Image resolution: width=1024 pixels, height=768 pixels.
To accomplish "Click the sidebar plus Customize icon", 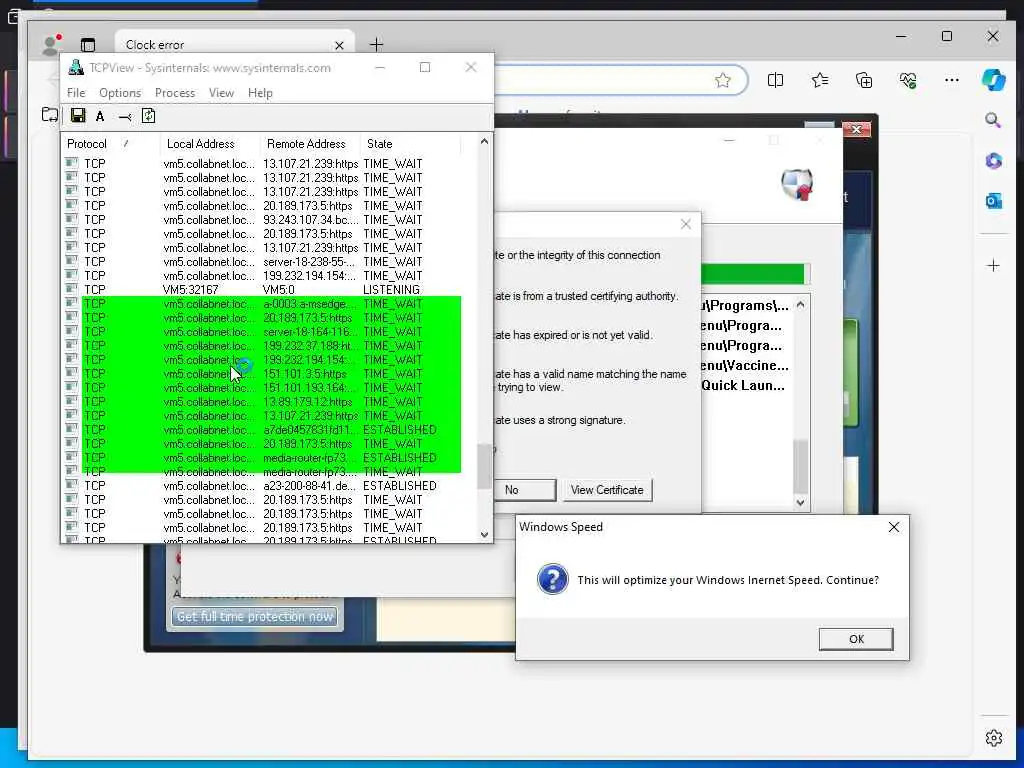I will 993,266.
